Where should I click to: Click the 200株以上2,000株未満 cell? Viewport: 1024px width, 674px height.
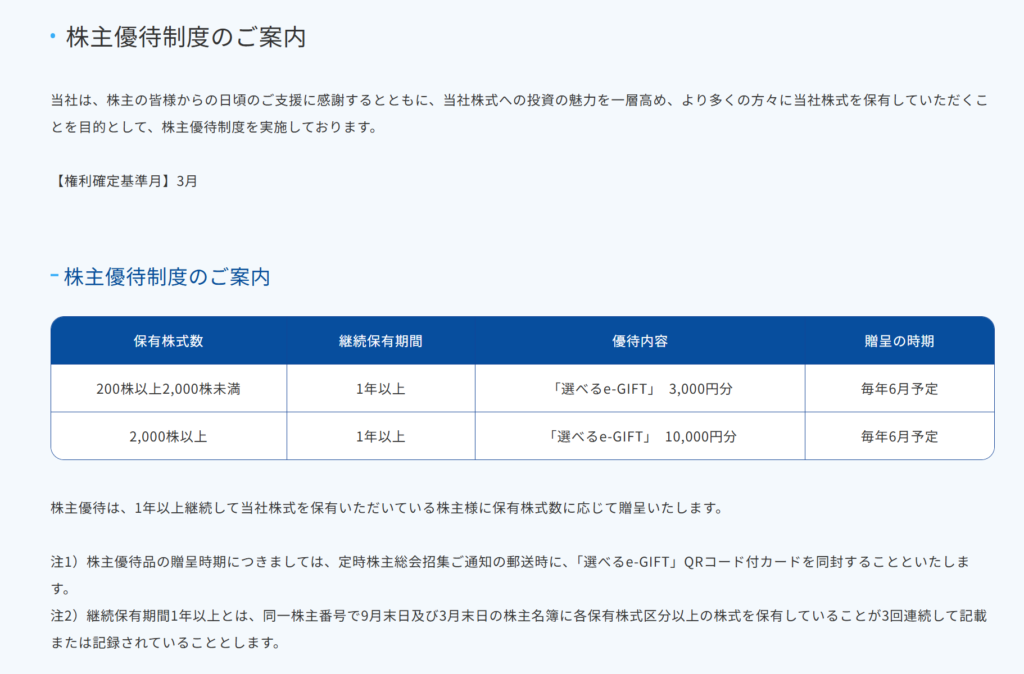[168, 389]
